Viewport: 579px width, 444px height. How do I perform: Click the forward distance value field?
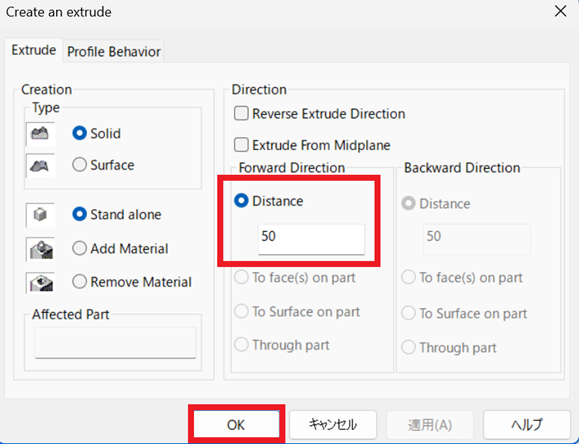(x=311, y=239)
